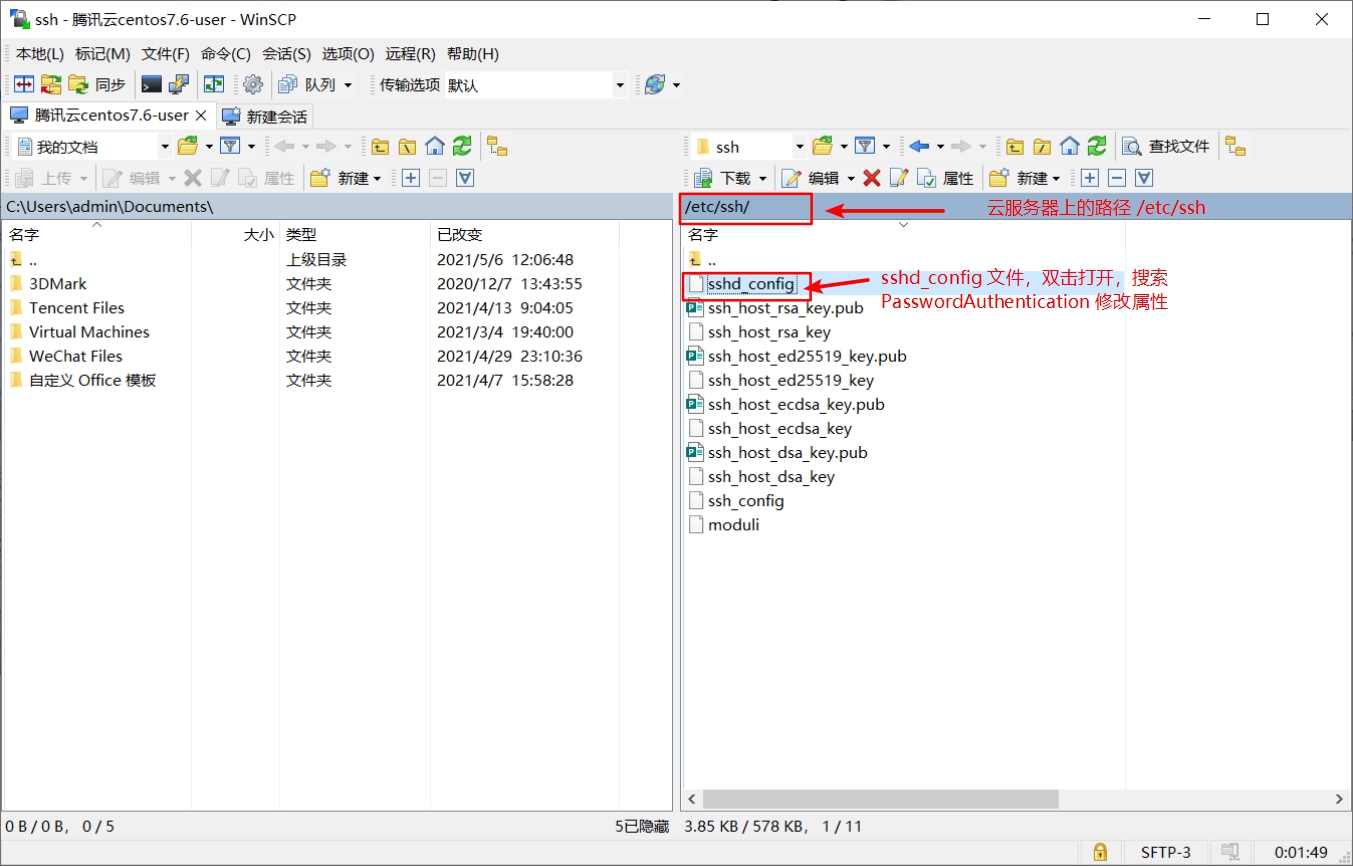Screen dimensions: 1353x866
Task: Click local panel open directory icon
Action: tap(188, 146)
